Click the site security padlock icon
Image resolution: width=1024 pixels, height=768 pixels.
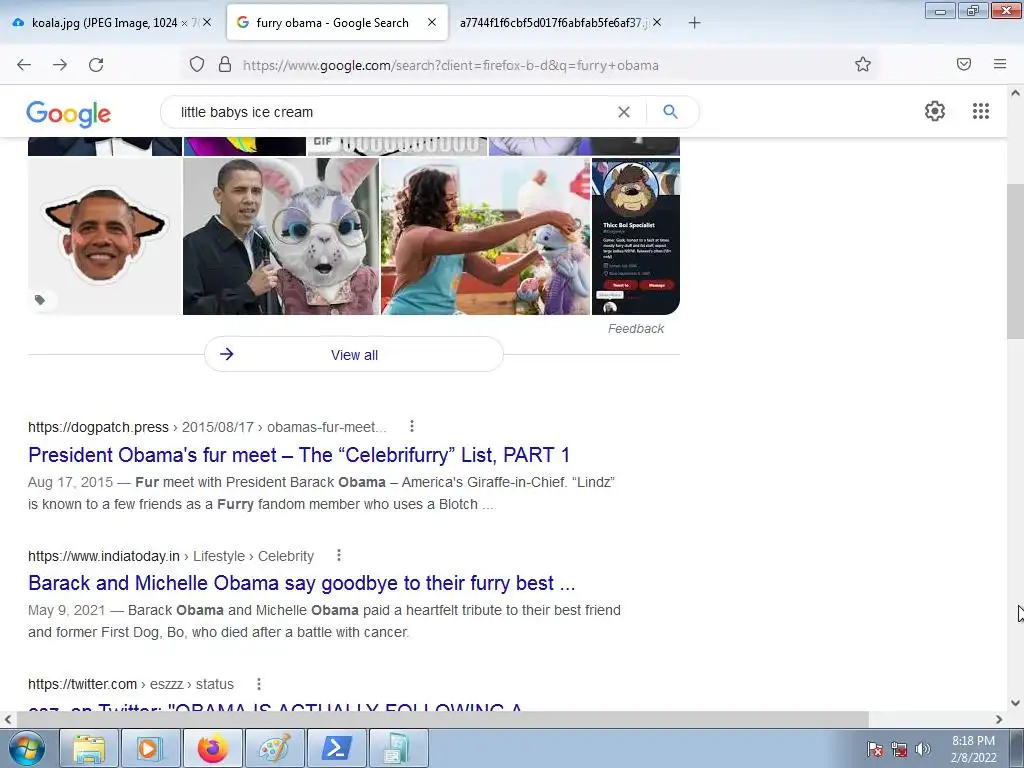(225, 64)
